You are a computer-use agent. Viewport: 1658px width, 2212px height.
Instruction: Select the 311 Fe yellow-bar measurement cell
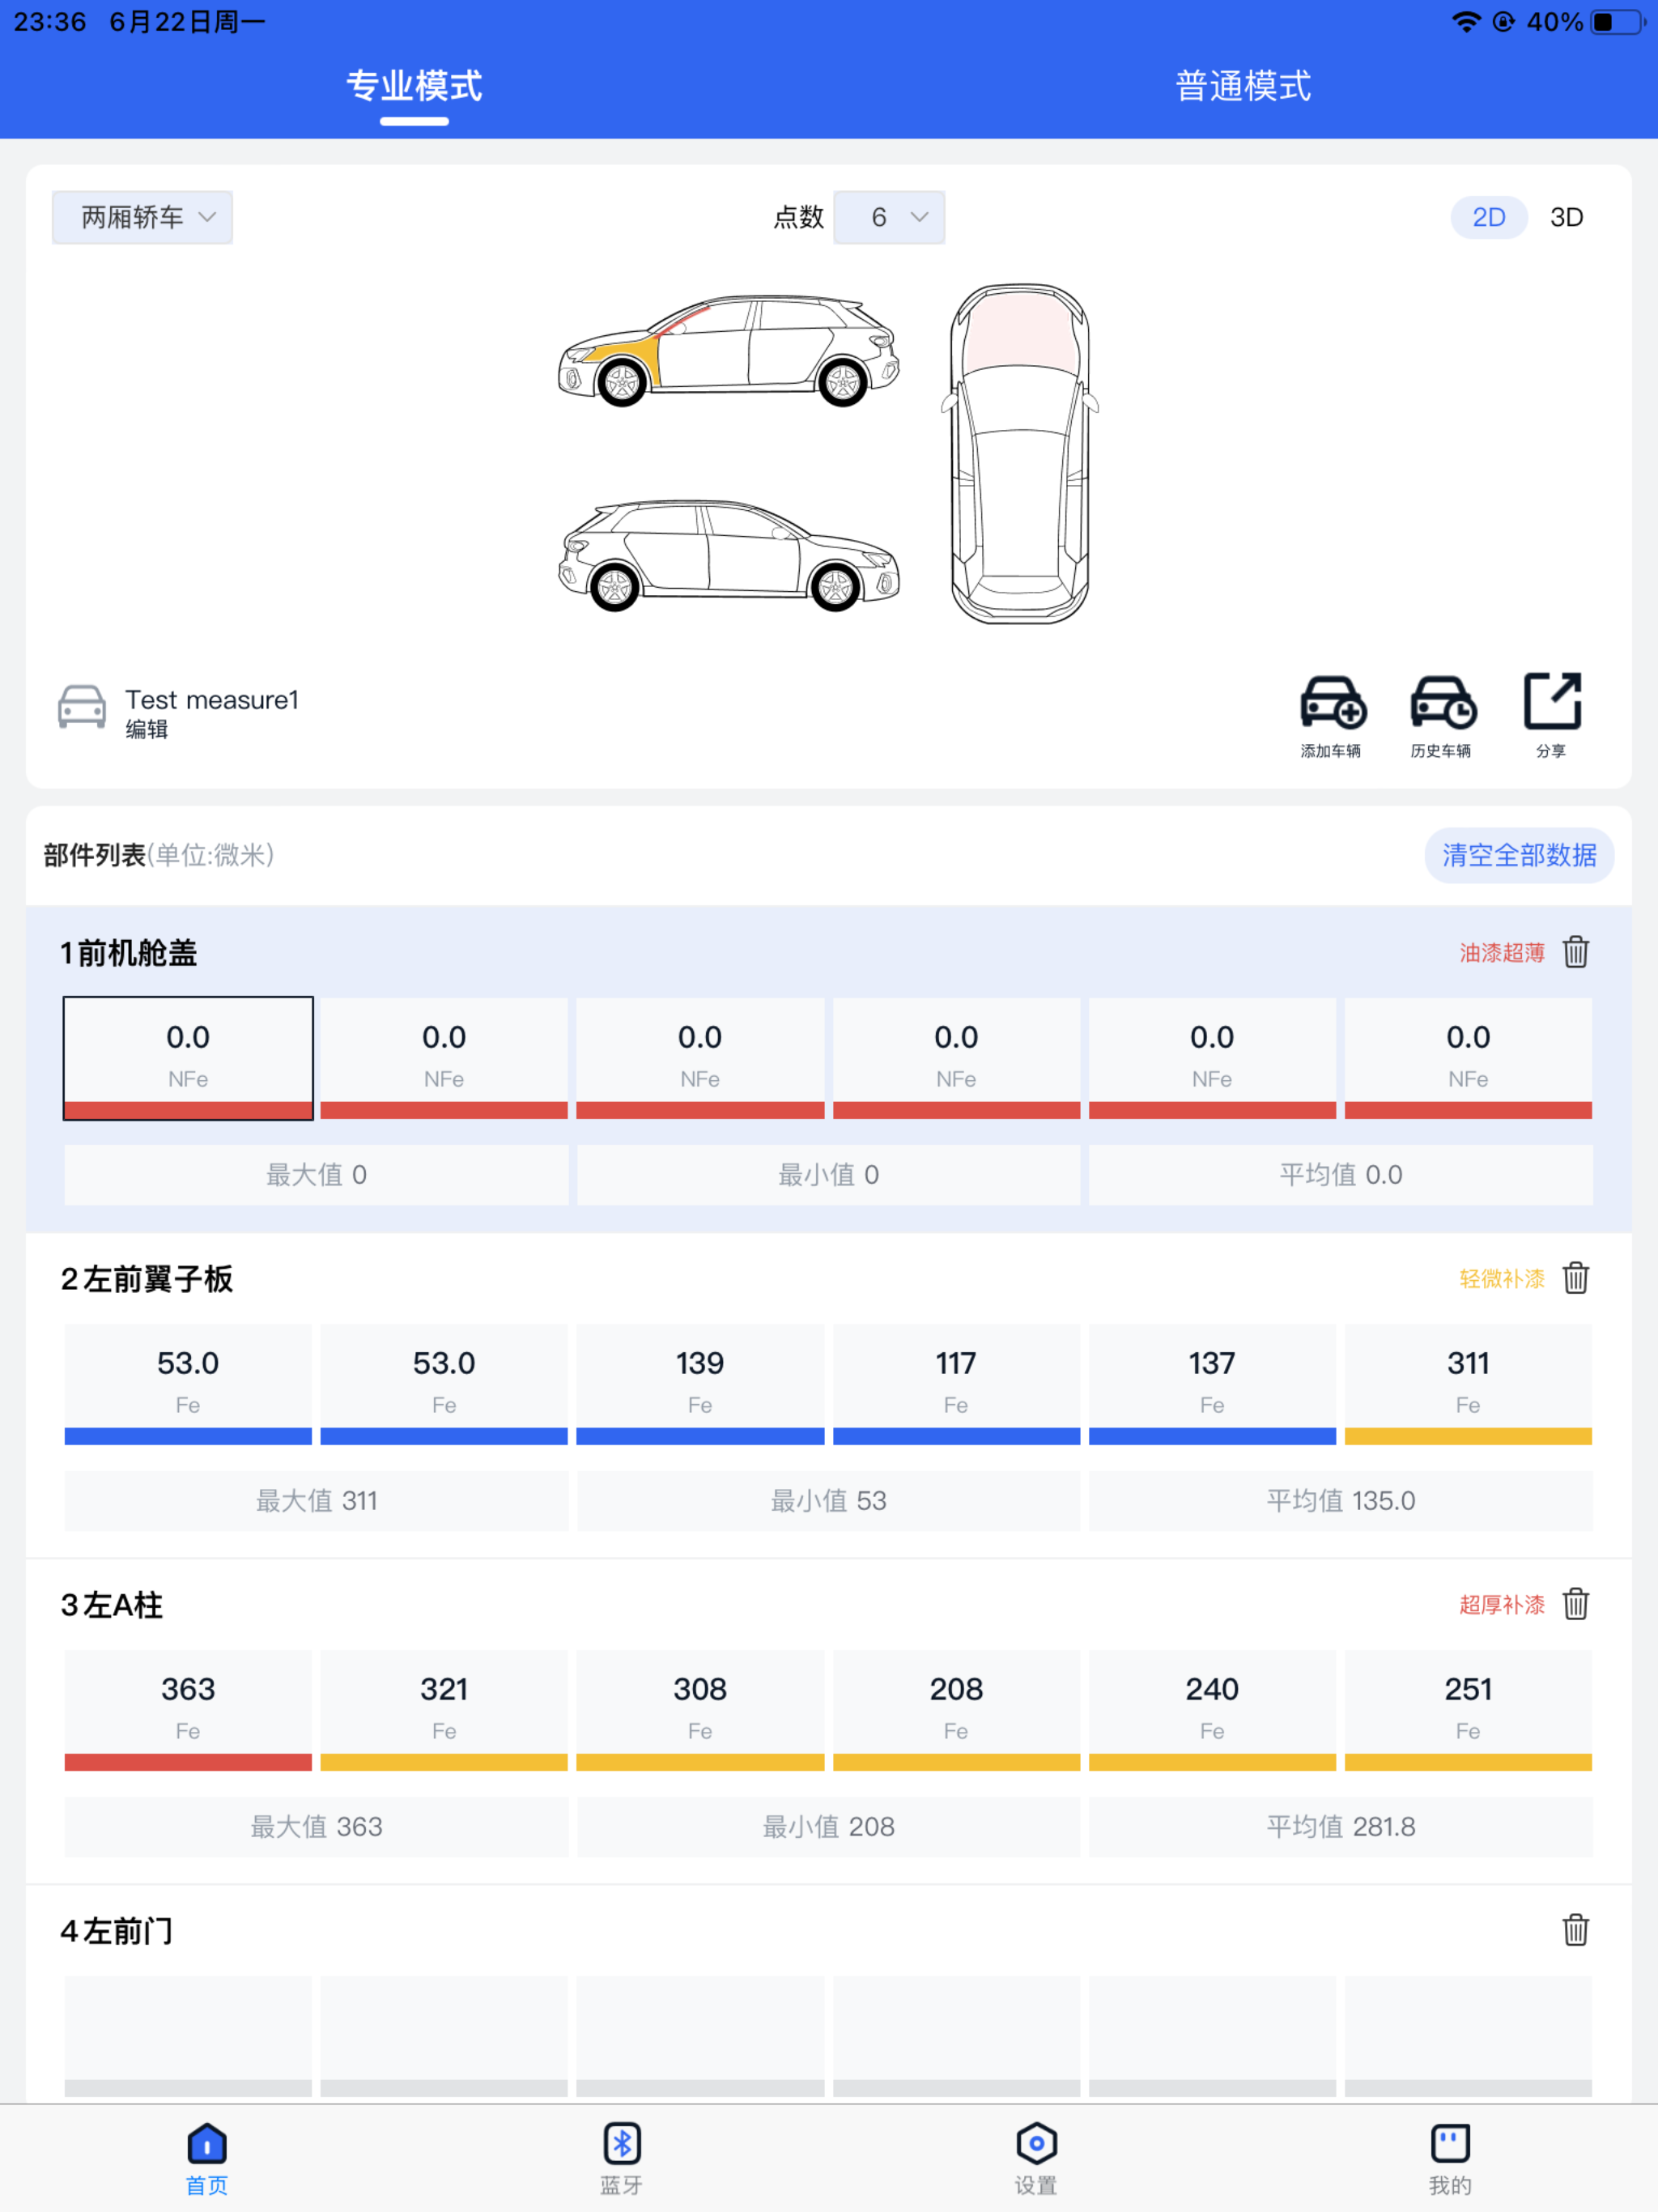pos(1468,1384)
